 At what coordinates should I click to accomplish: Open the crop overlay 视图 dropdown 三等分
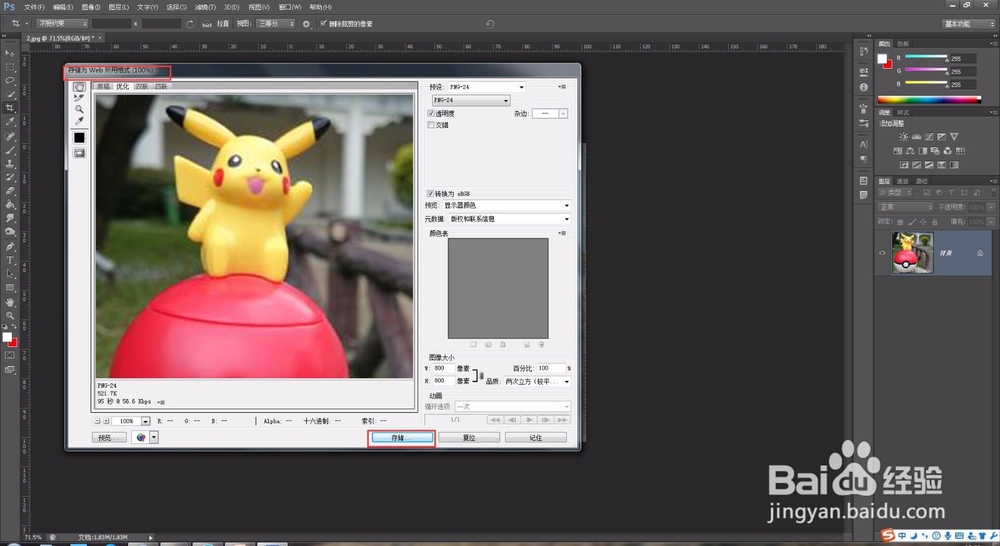click(x=276, y=24)
